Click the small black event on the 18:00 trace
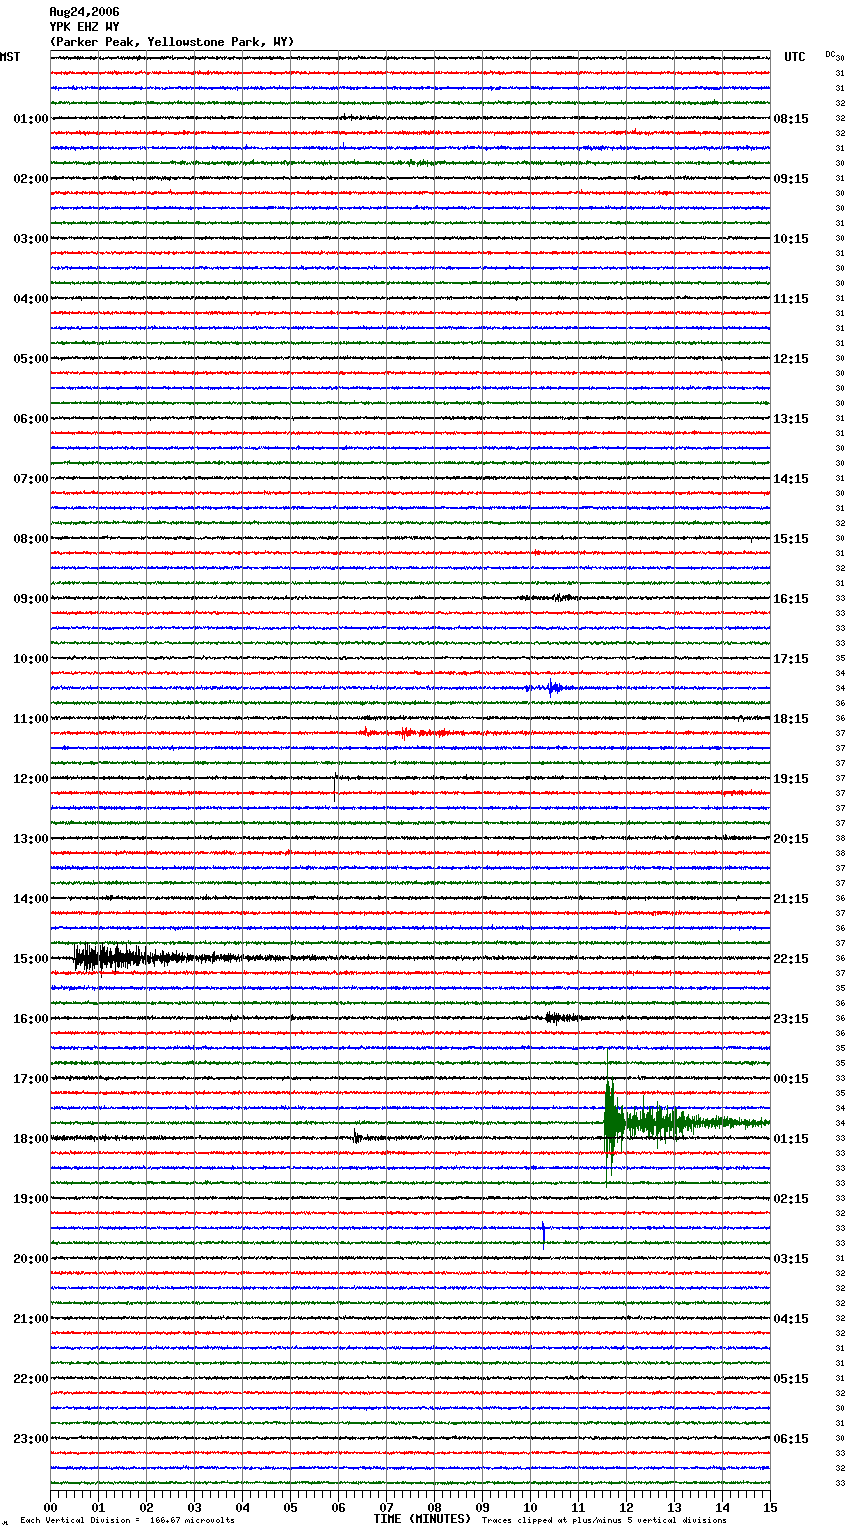 coord(360,1137)
